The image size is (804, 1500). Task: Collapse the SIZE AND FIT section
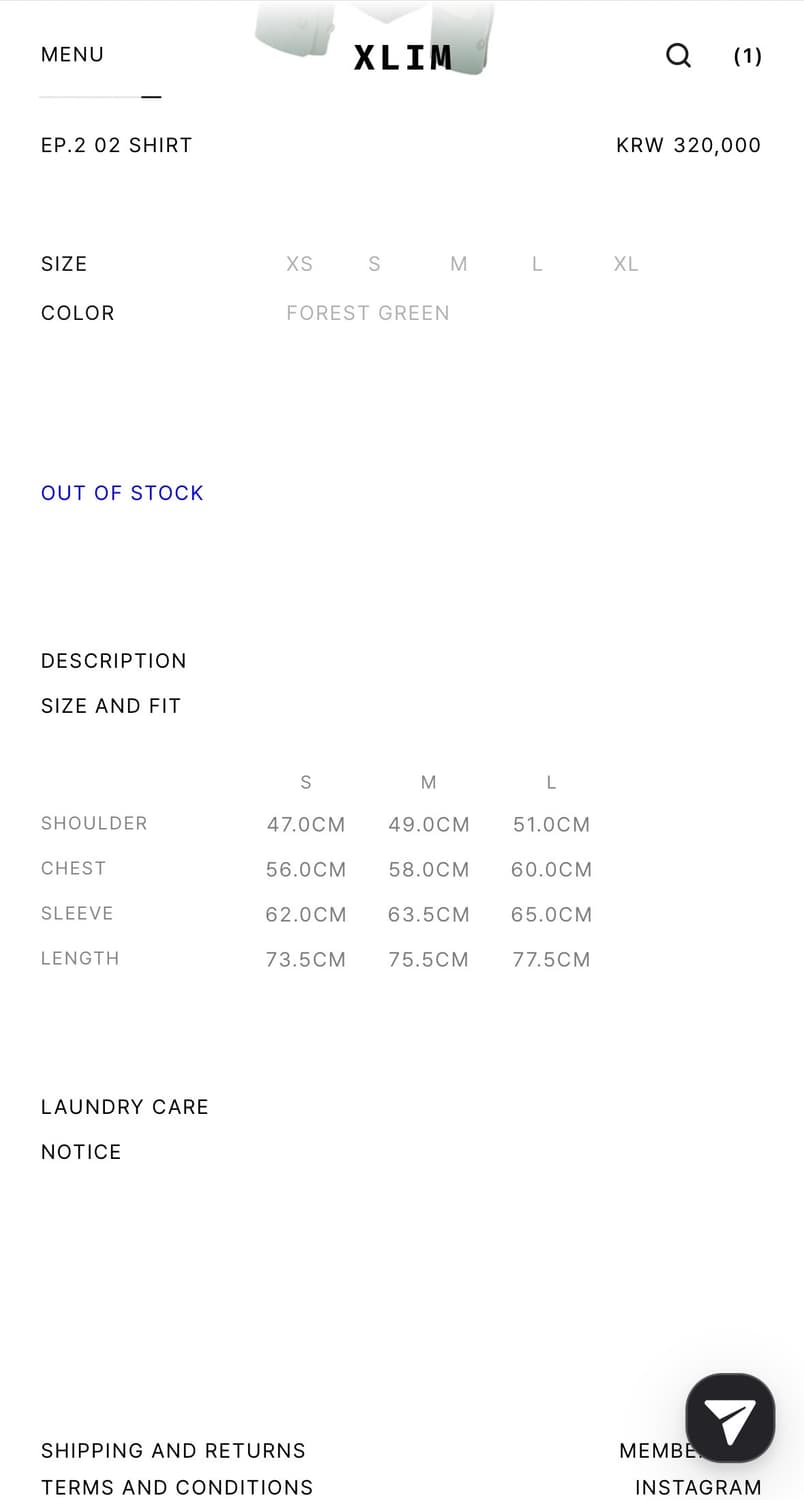110,706
